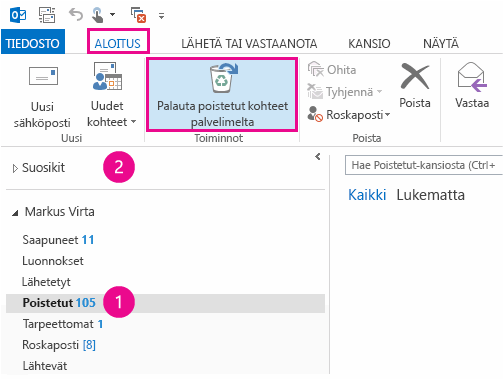
Task: Click the close all items icon
Action: pyautogui.click(x=138, y=15)
